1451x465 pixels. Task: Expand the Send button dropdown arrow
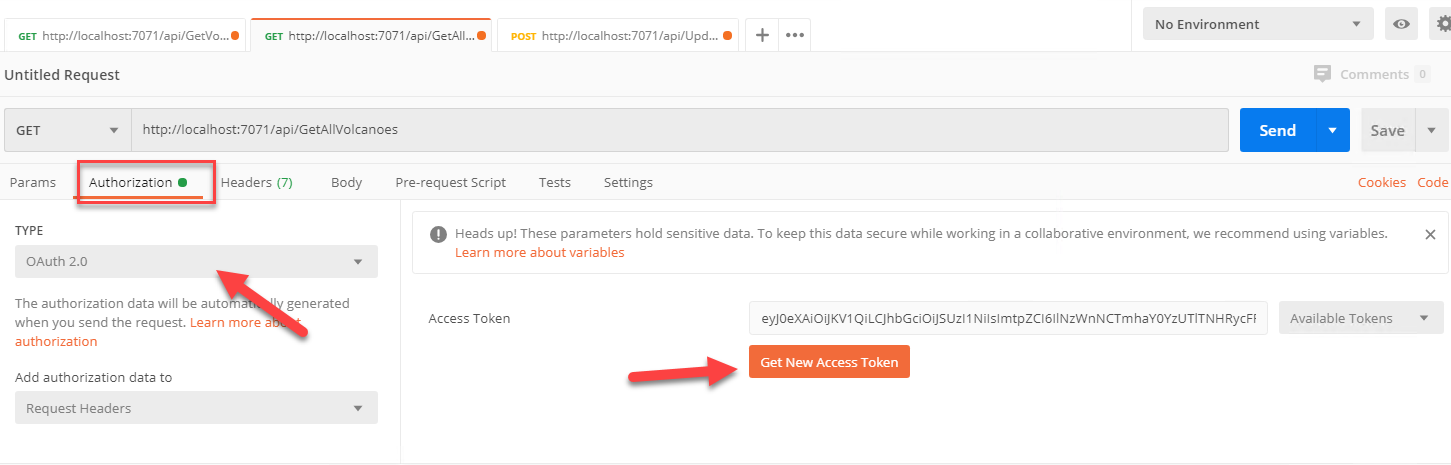tap(1332, 130)
